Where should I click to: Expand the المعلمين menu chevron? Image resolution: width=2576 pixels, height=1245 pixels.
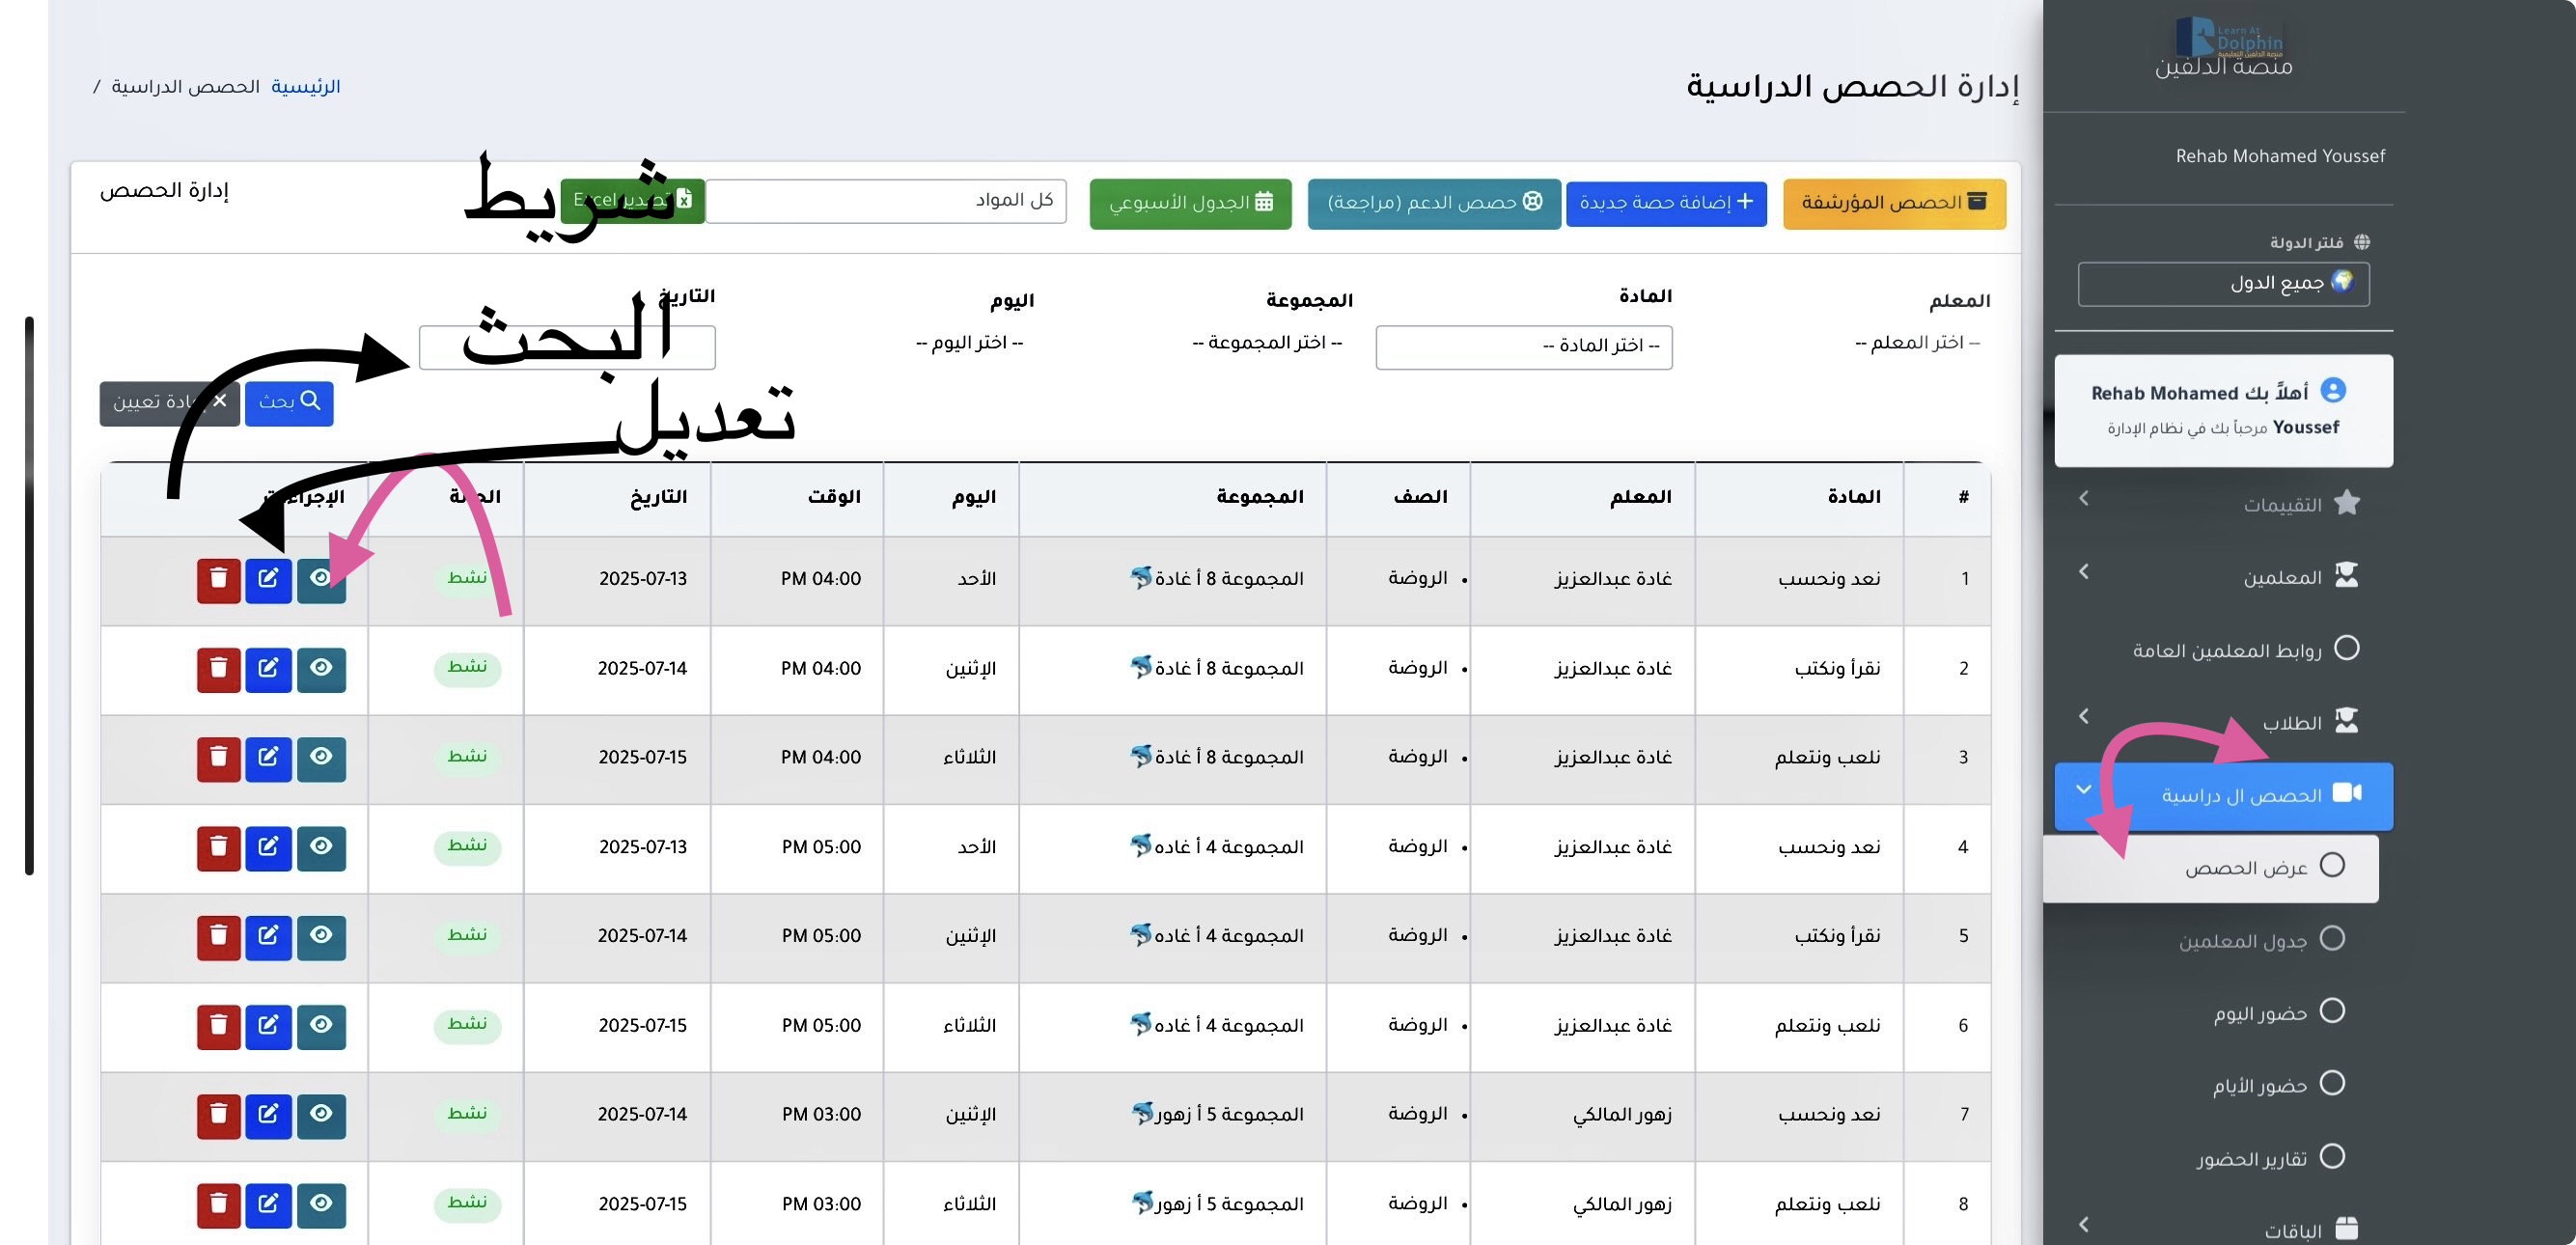(x=2084, y=572)
